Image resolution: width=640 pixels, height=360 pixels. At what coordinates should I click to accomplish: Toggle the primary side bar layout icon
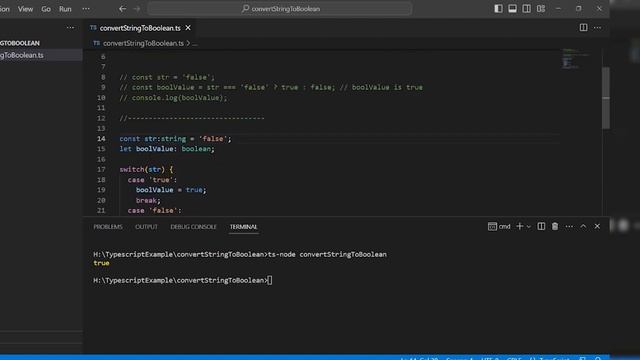[498, 9]
